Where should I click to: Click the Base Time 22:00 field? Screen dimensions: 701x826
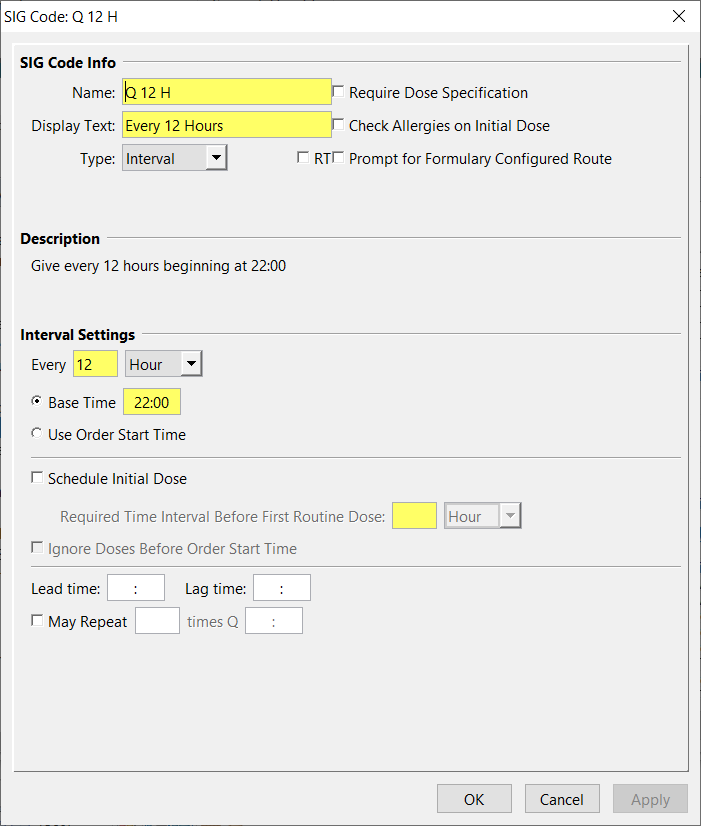[151, 402]
